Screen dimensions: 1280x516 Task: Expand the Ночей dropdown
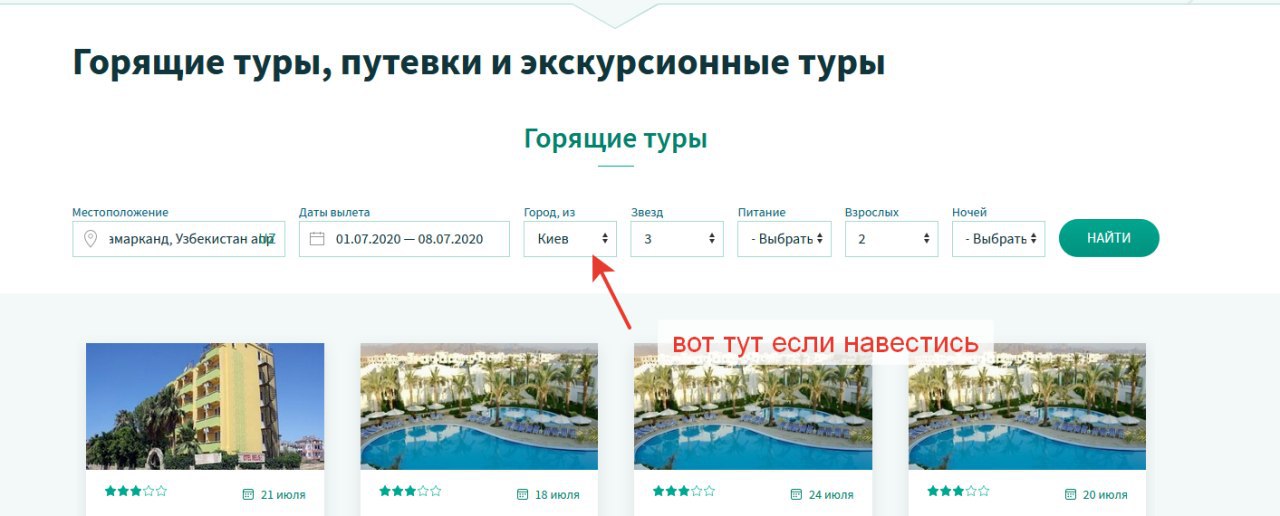[x=998, y=238]
